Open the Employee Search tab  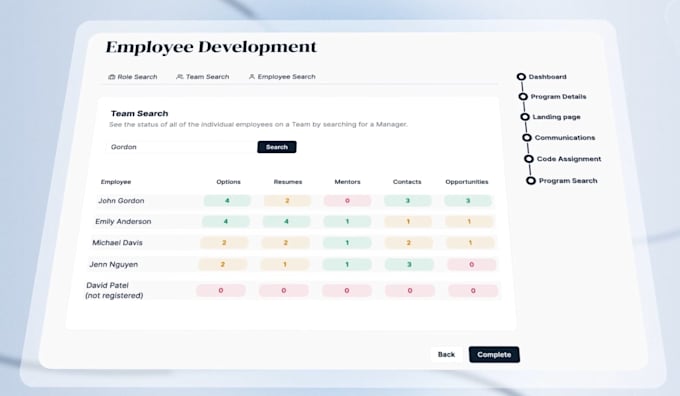click(x=282, y=76)
